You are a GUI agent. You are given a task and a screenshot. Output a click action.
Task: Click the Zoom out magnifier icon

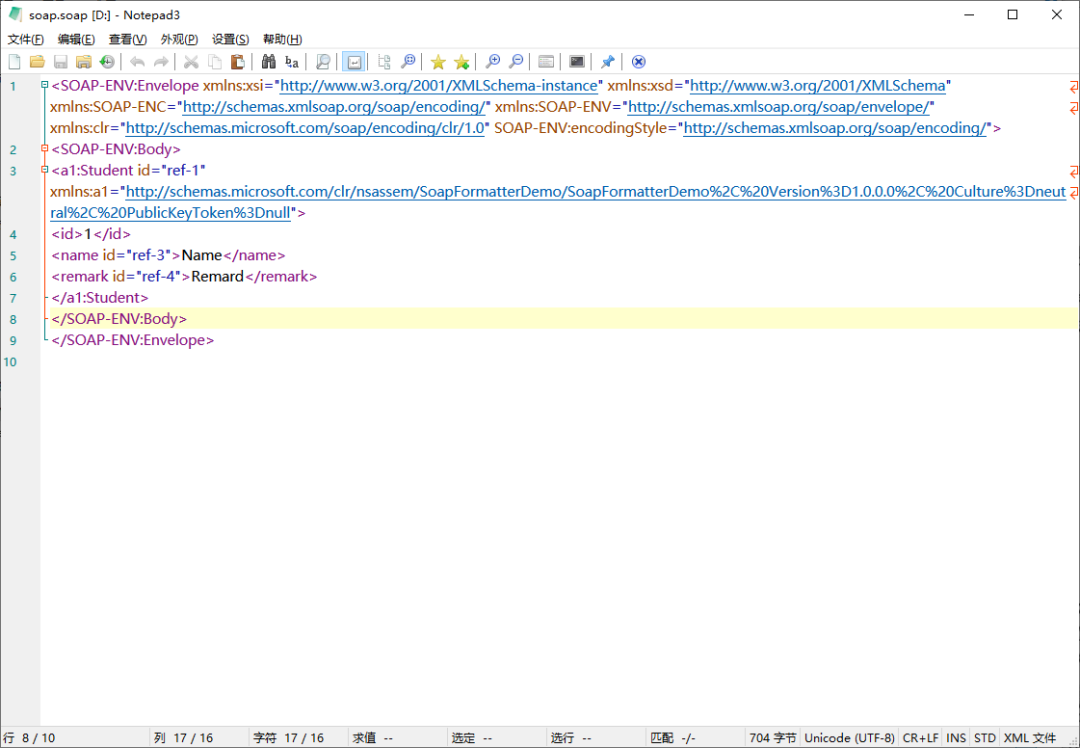click(516, 62)
